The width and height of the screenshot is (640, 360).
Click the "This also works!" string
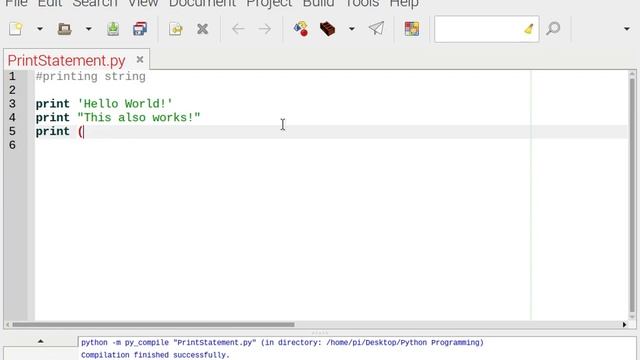click(139, 118)
